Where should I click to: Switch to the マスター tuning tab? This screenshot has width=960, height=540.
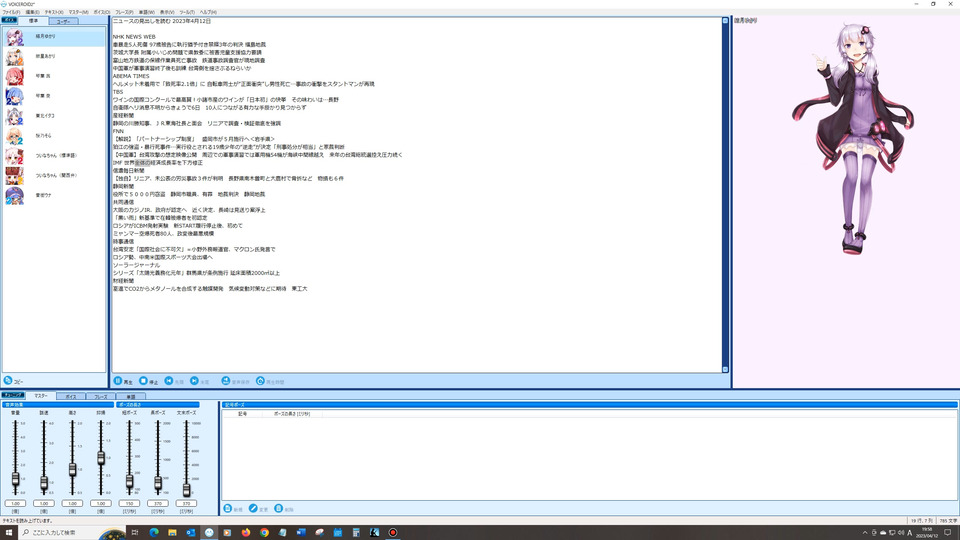(41, 396)
